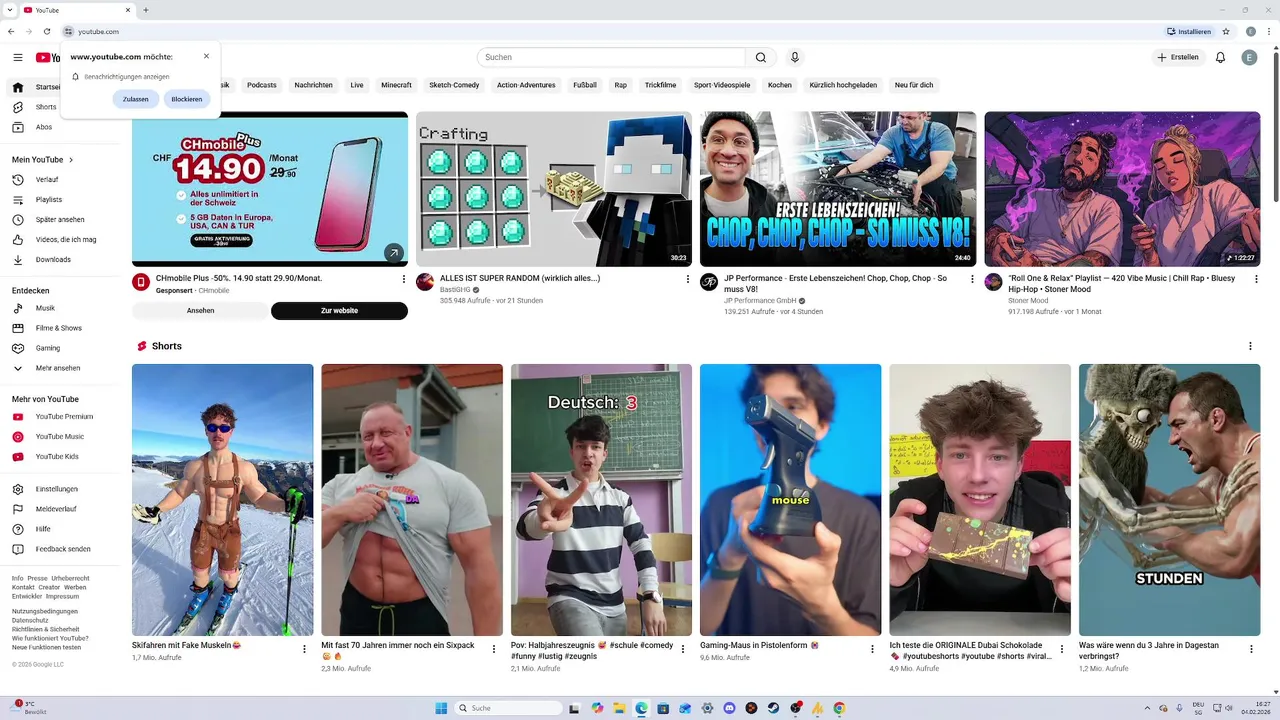
Task: Open the account avatar menu
Action: [1250, 58]
